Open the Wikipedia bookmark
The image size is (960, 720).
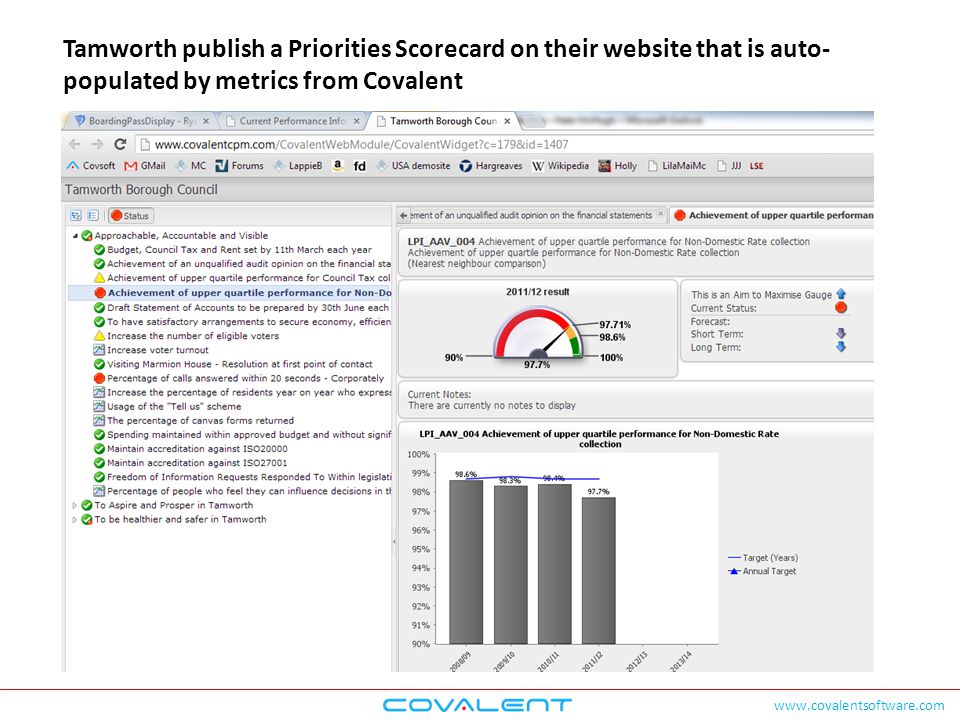(x=560, y=166)
